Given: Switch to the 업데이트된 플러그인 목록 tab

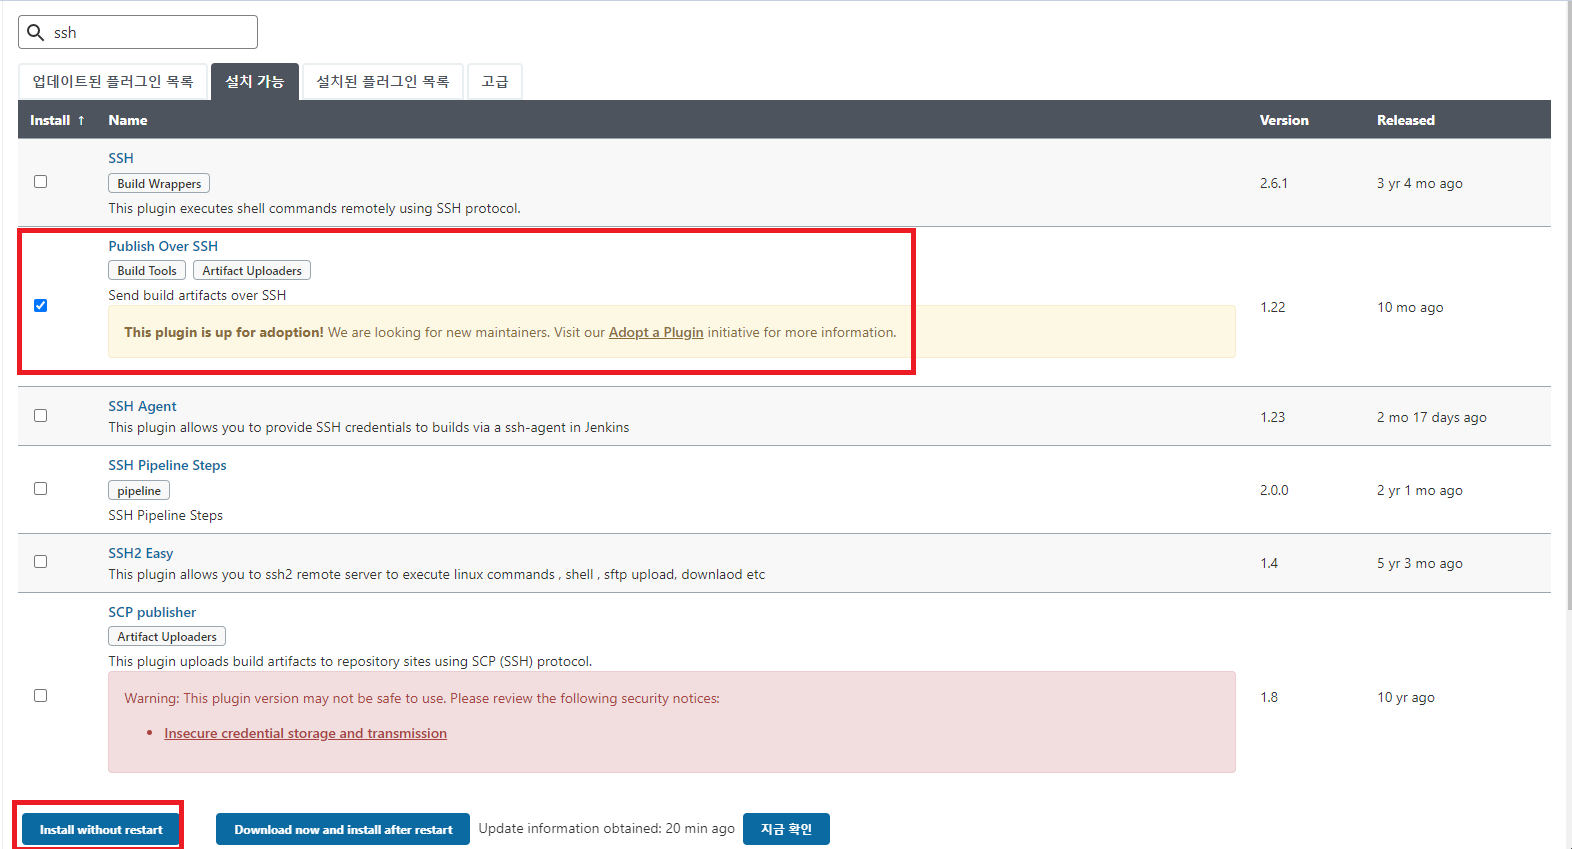Looking at the screenshot, I should (x=113, y=82).
